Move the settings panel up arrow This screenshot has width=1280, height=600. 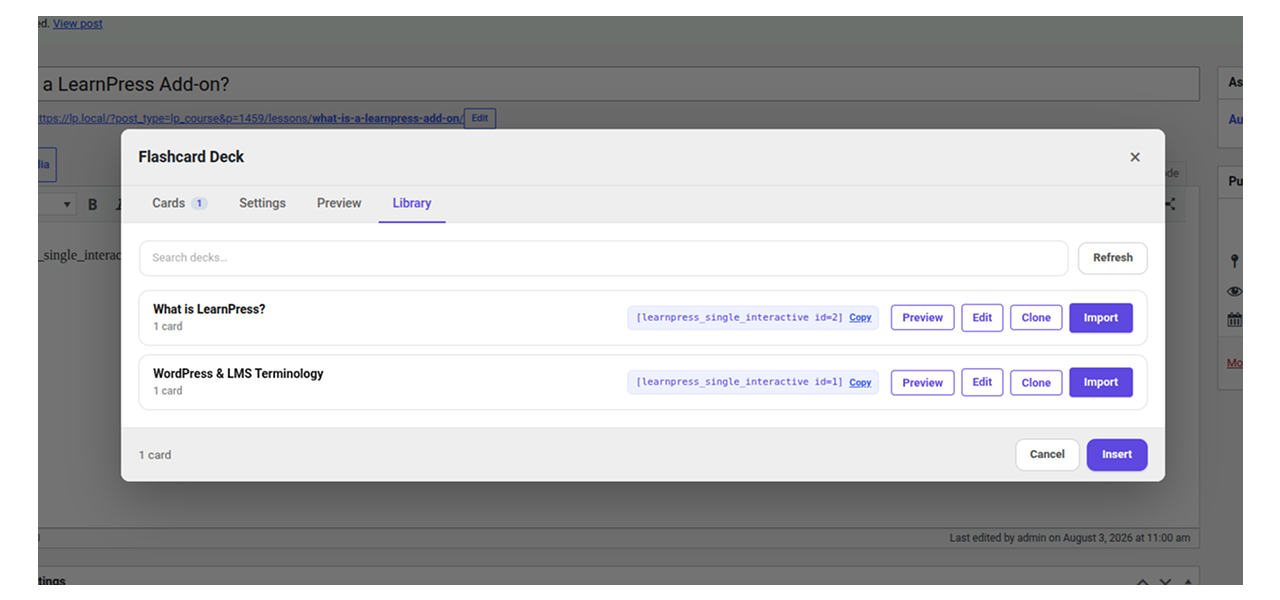[1143, 582]
